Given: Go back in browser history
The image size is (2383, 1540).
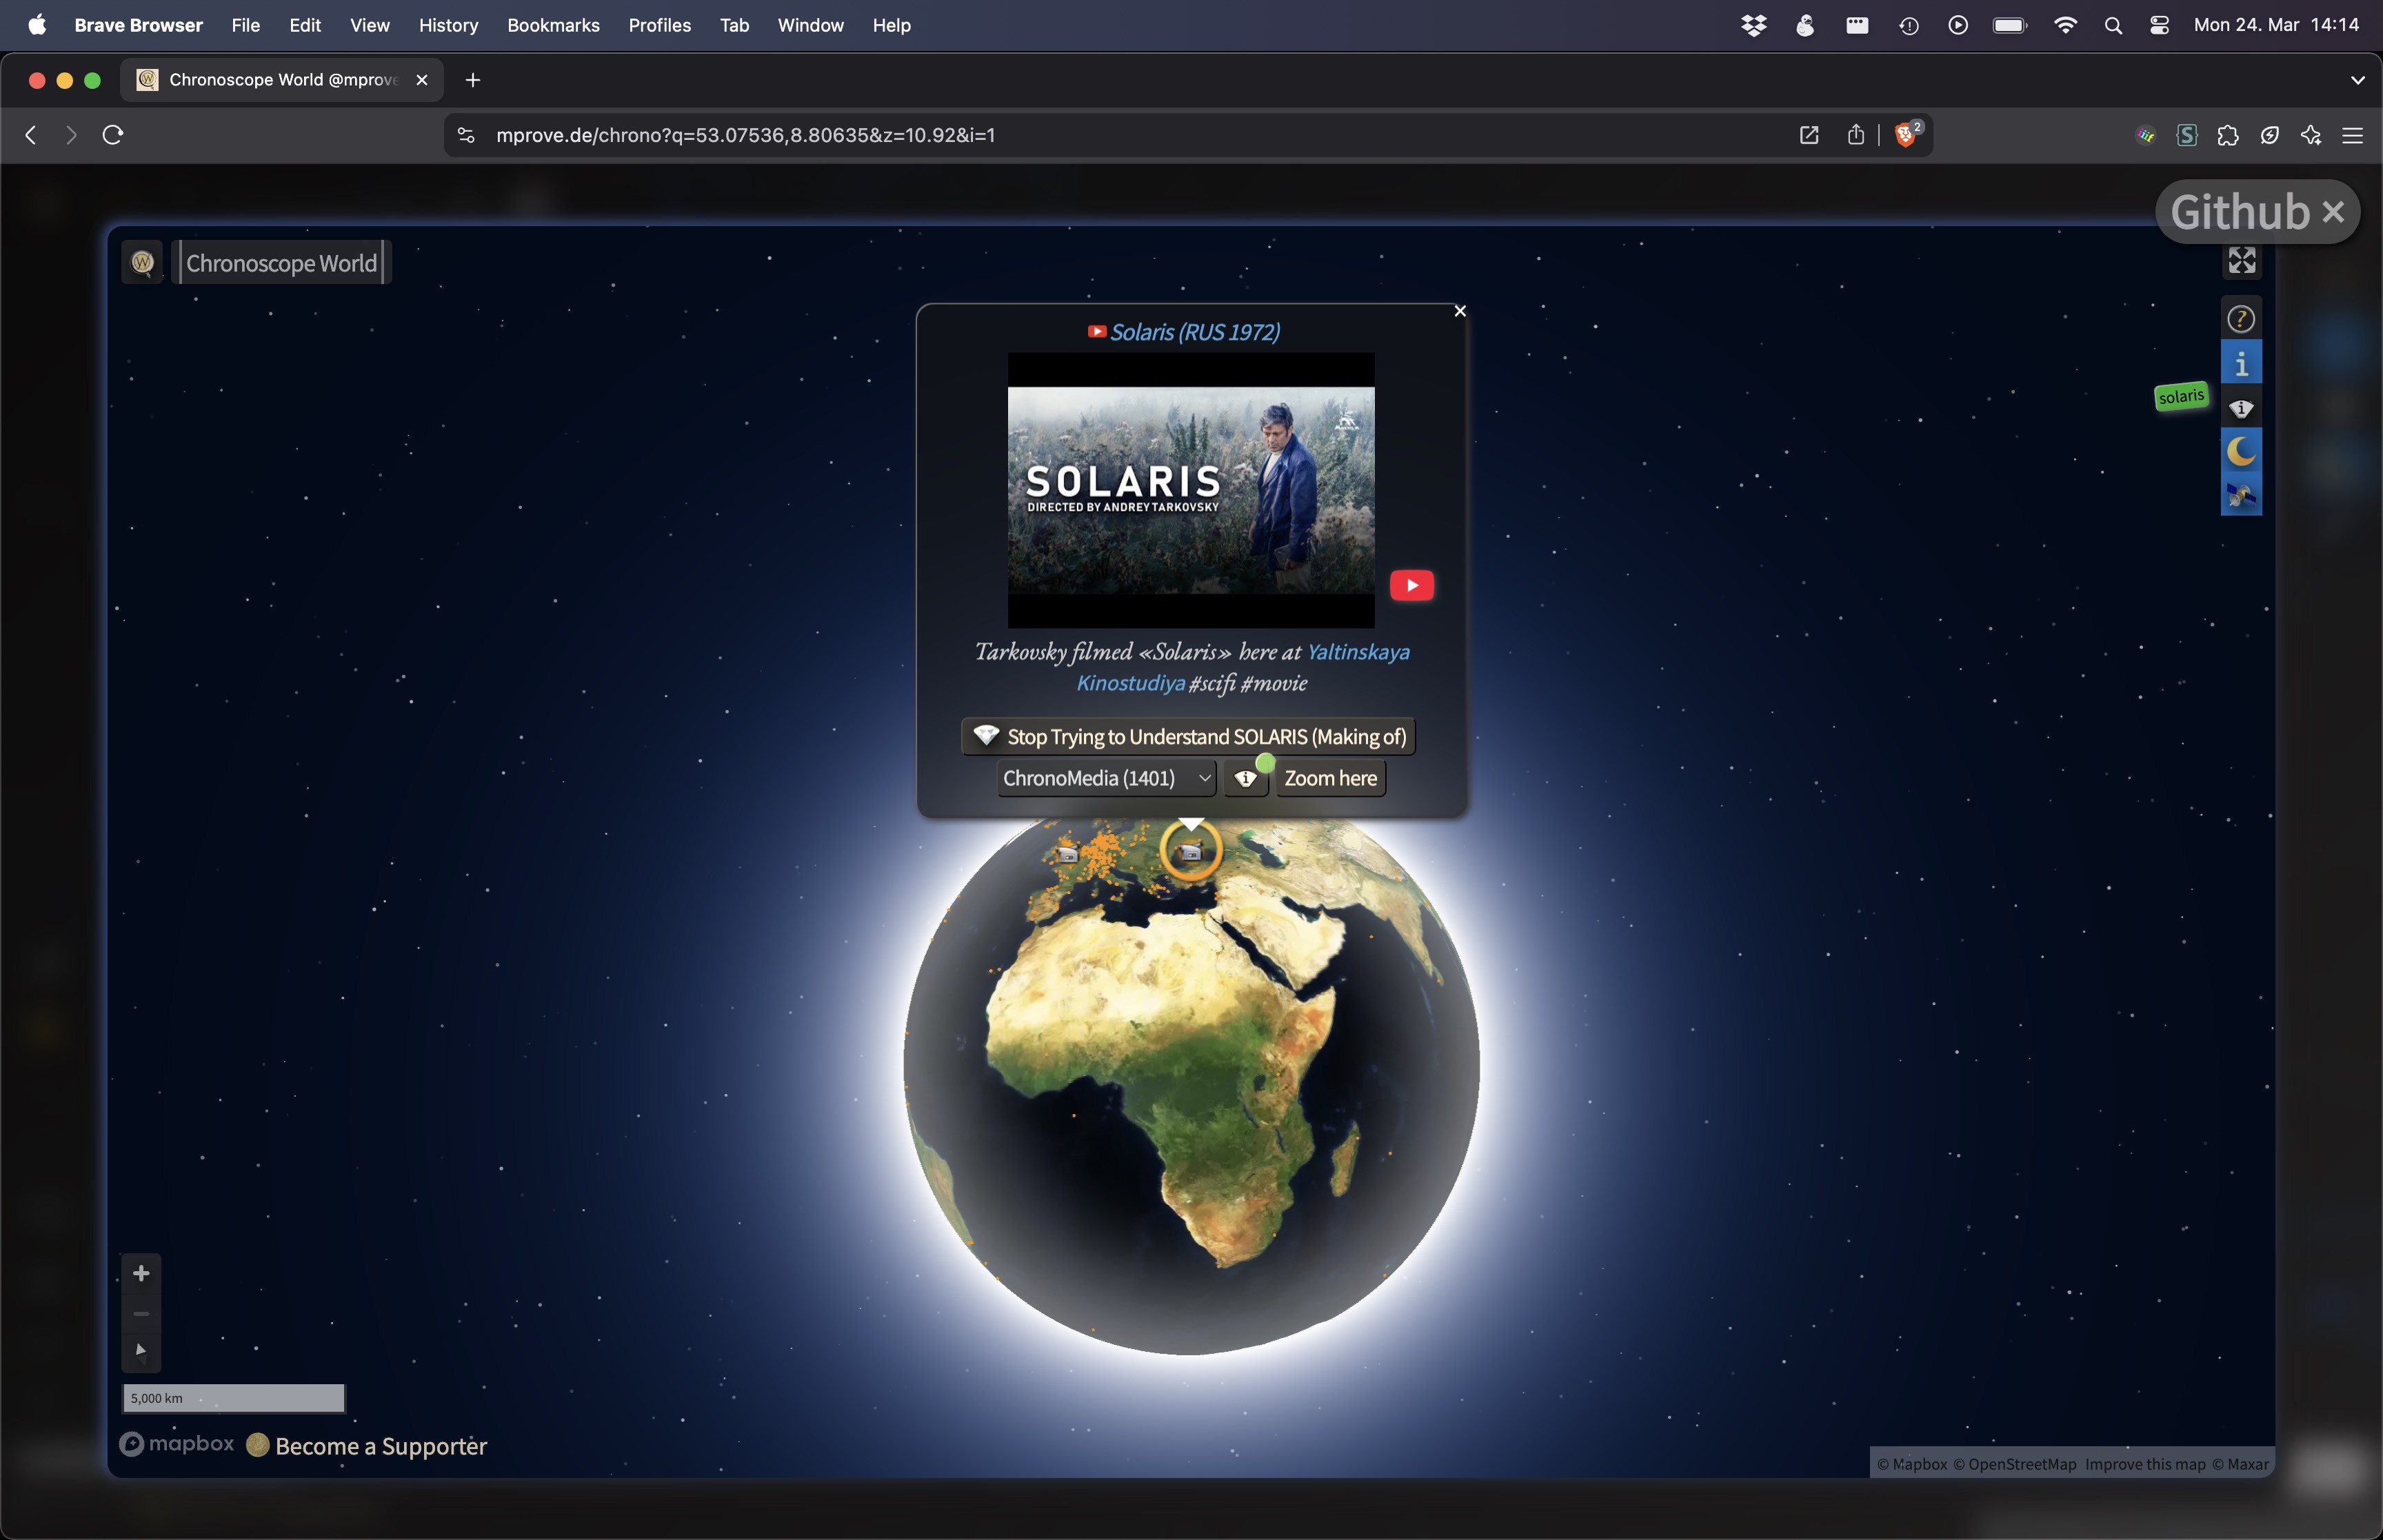Looking at the screenshot, I should click(31, 135).
